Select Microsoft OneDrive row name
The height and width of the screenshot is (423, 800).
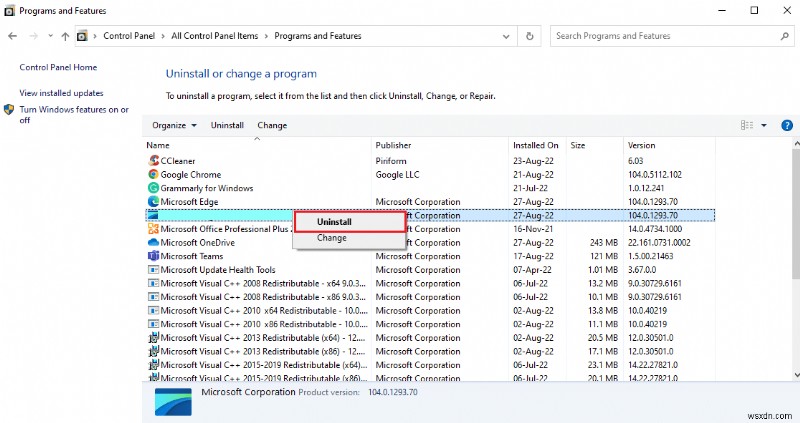tap(197, 242)
